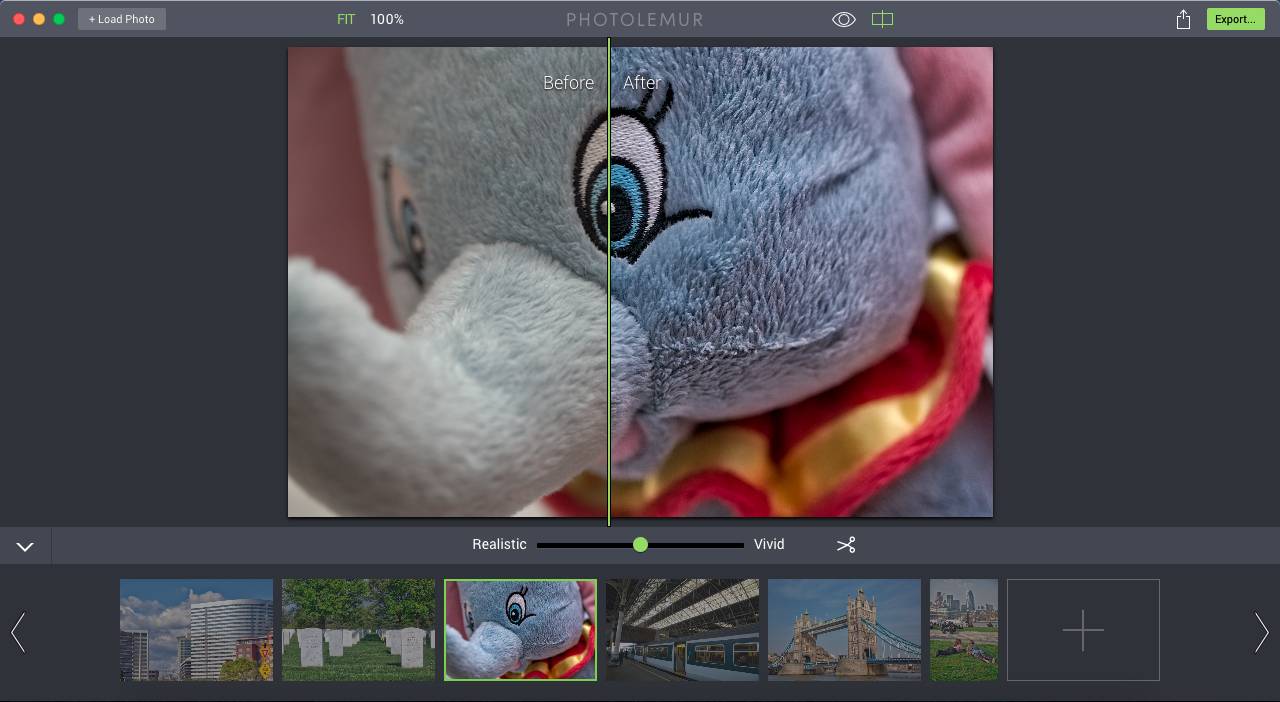Click the Export... button
The image size is (1280, 702).
(x=1235, y=19)
